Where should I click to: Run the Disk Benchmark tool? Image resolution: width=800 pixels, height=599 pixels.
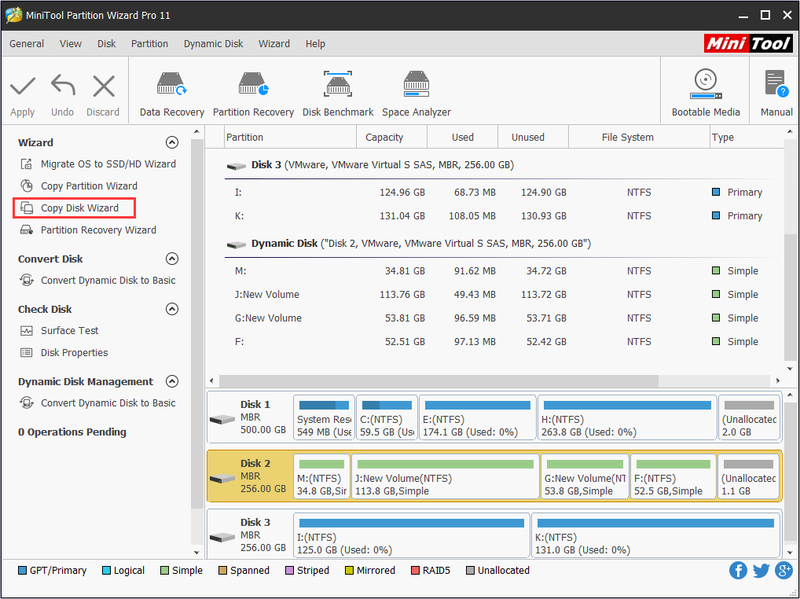click(338, 94)
